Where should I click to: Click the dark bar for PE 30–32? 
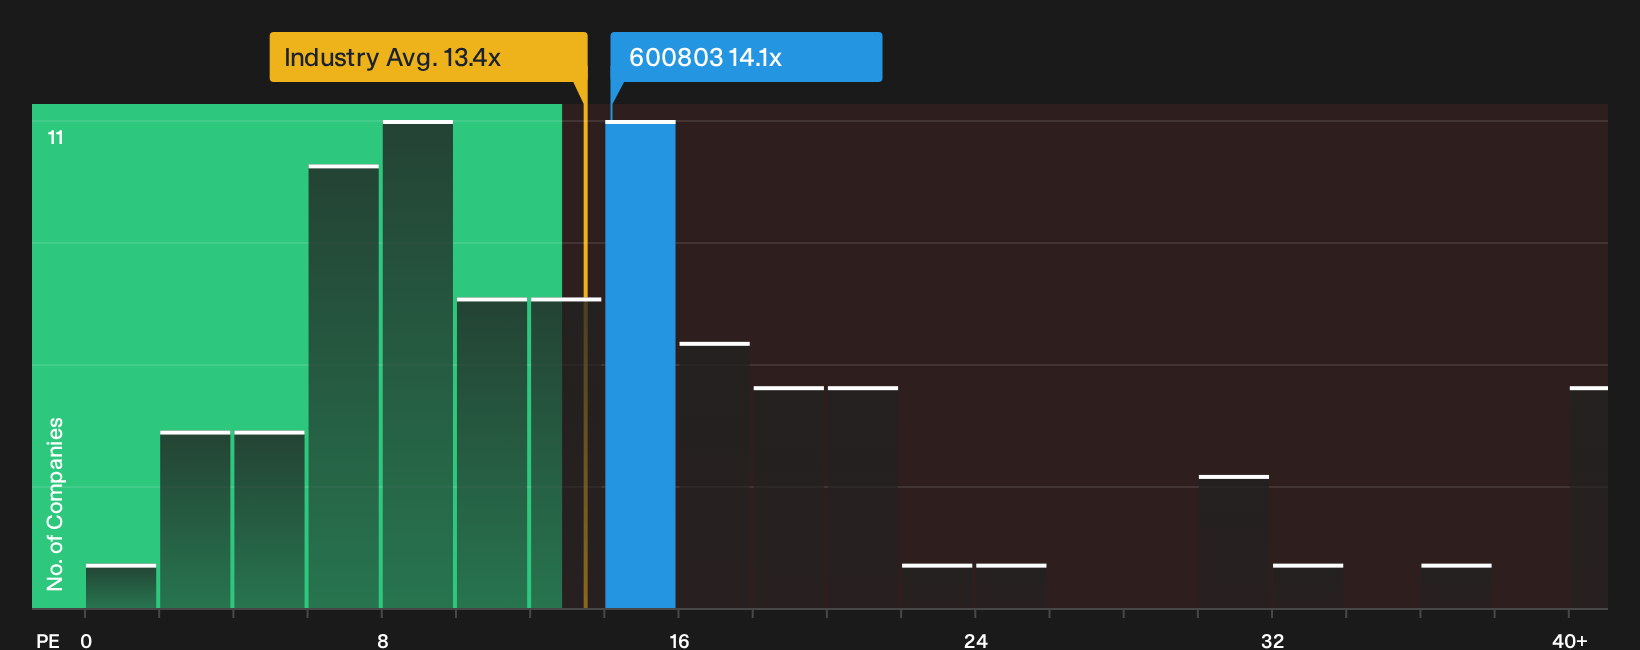pos(1234,542)
